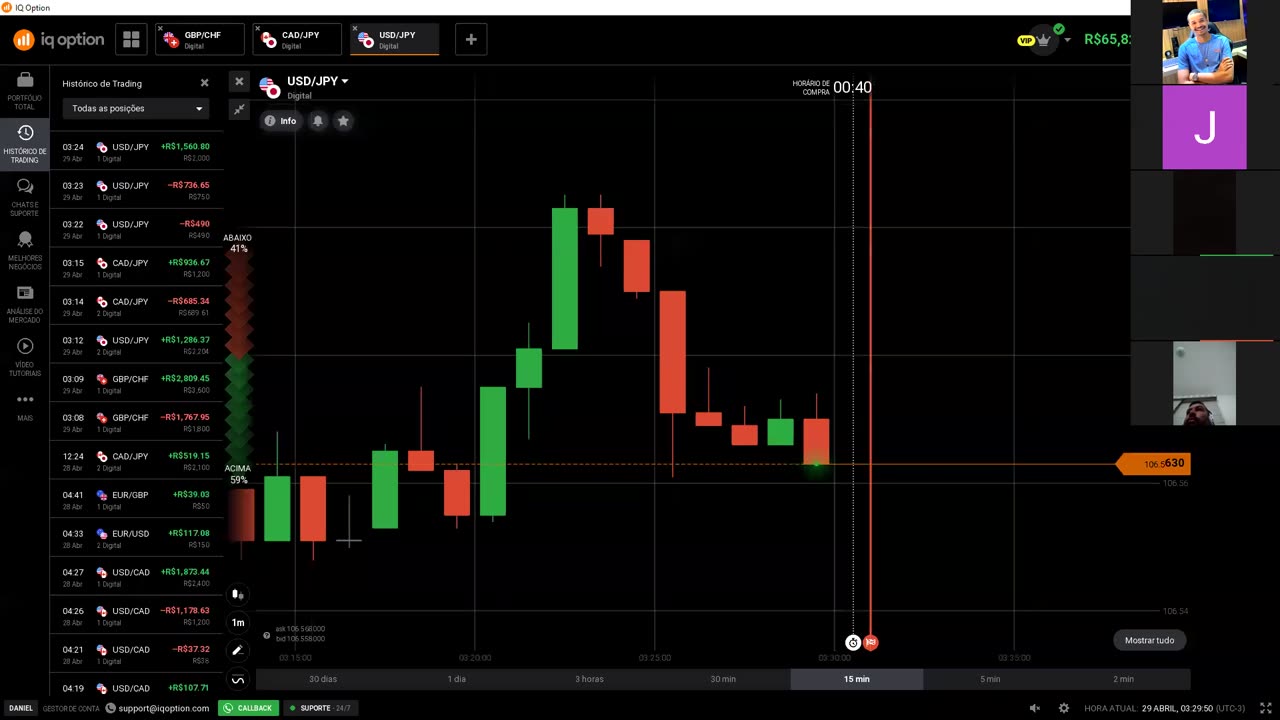This screenshot has width=1280, height=720.
Task: Click the Info button on the chart
Action: pyautogui.click(x=280, y=121)
